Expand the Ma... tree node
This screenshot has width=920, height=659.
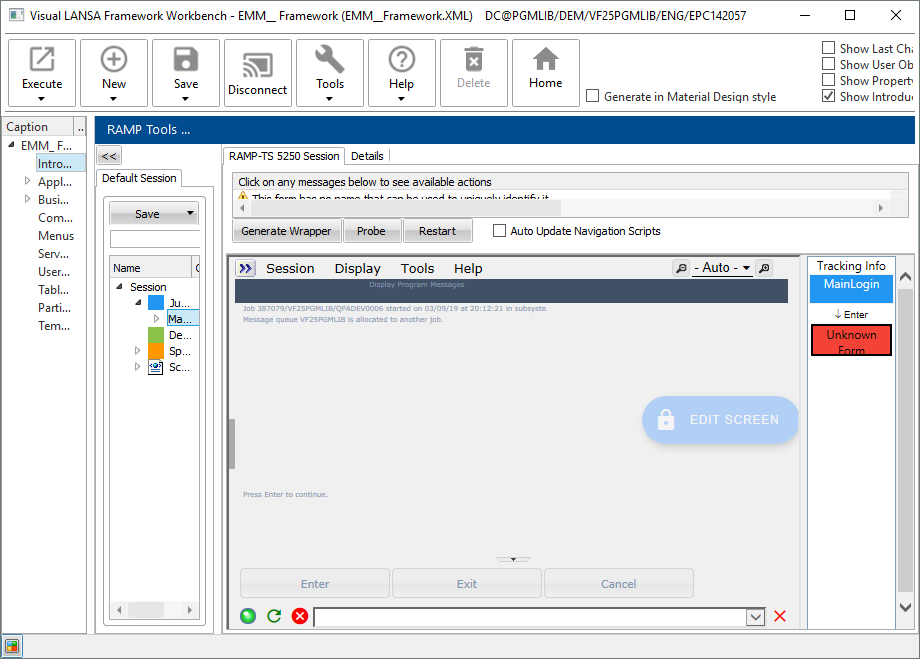coord(156,318)
